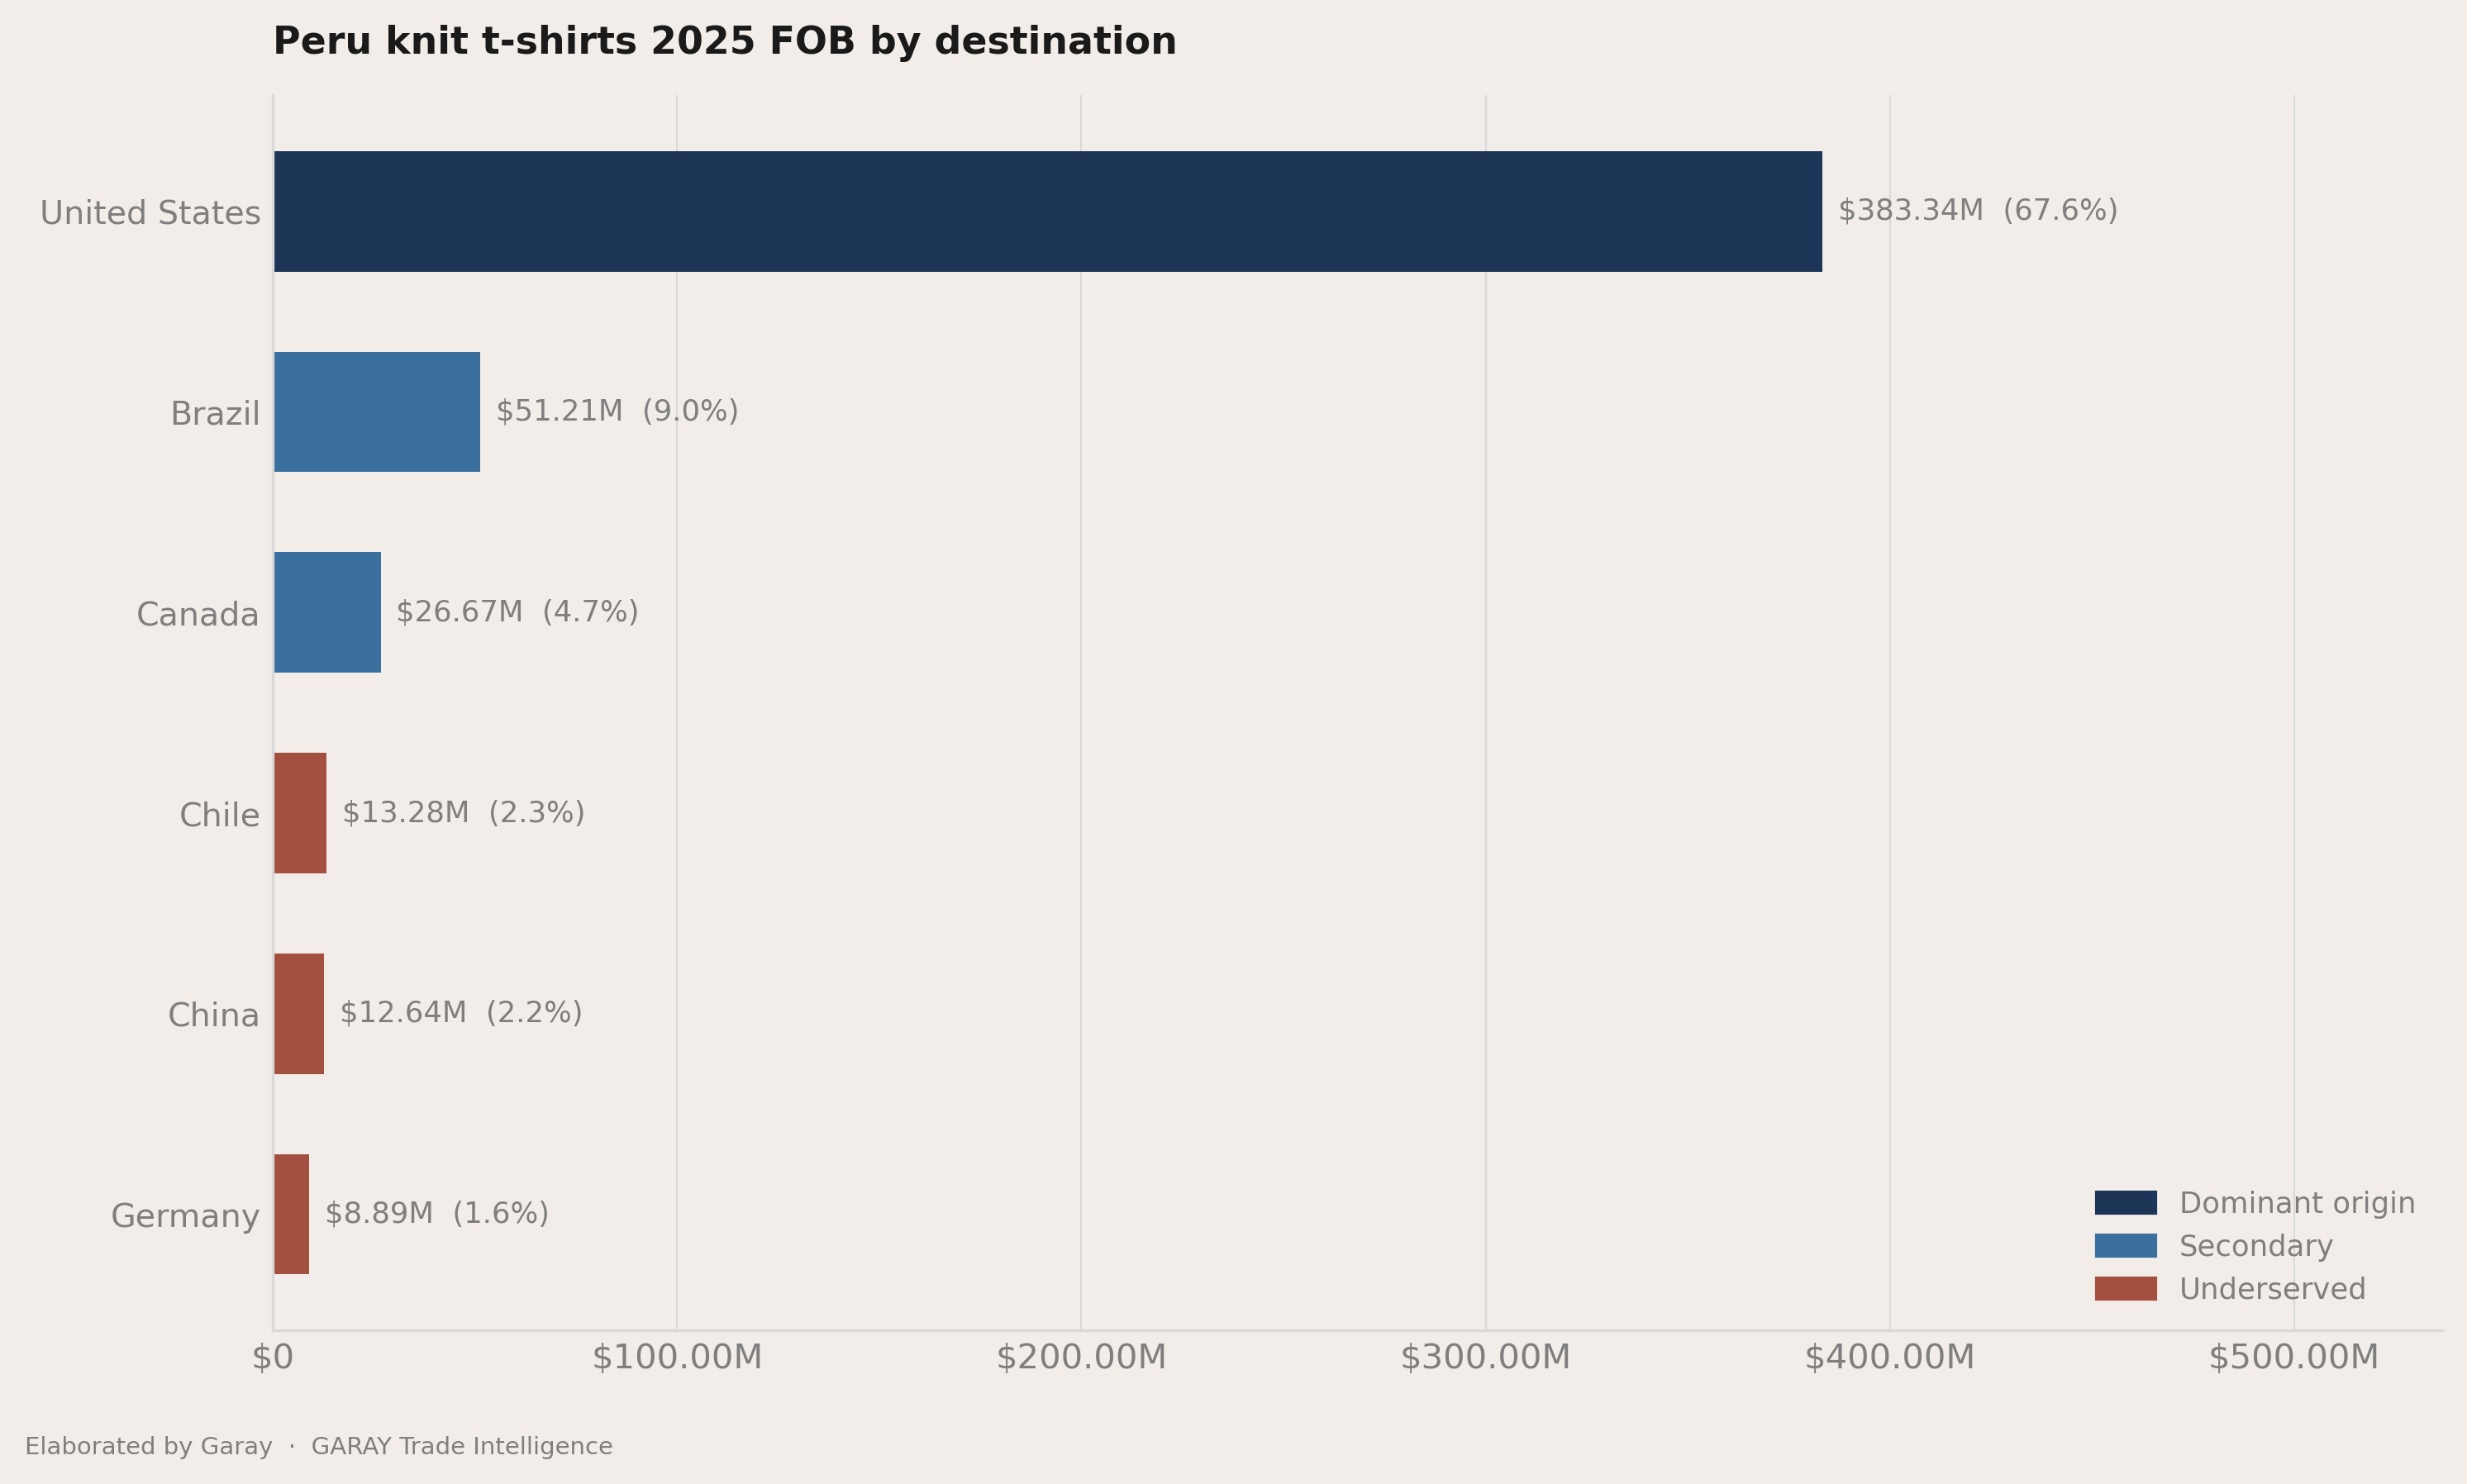Click the Canada blue bar
The height and width of the screenshot is (1484, 2467).
(x=327, y=612)
